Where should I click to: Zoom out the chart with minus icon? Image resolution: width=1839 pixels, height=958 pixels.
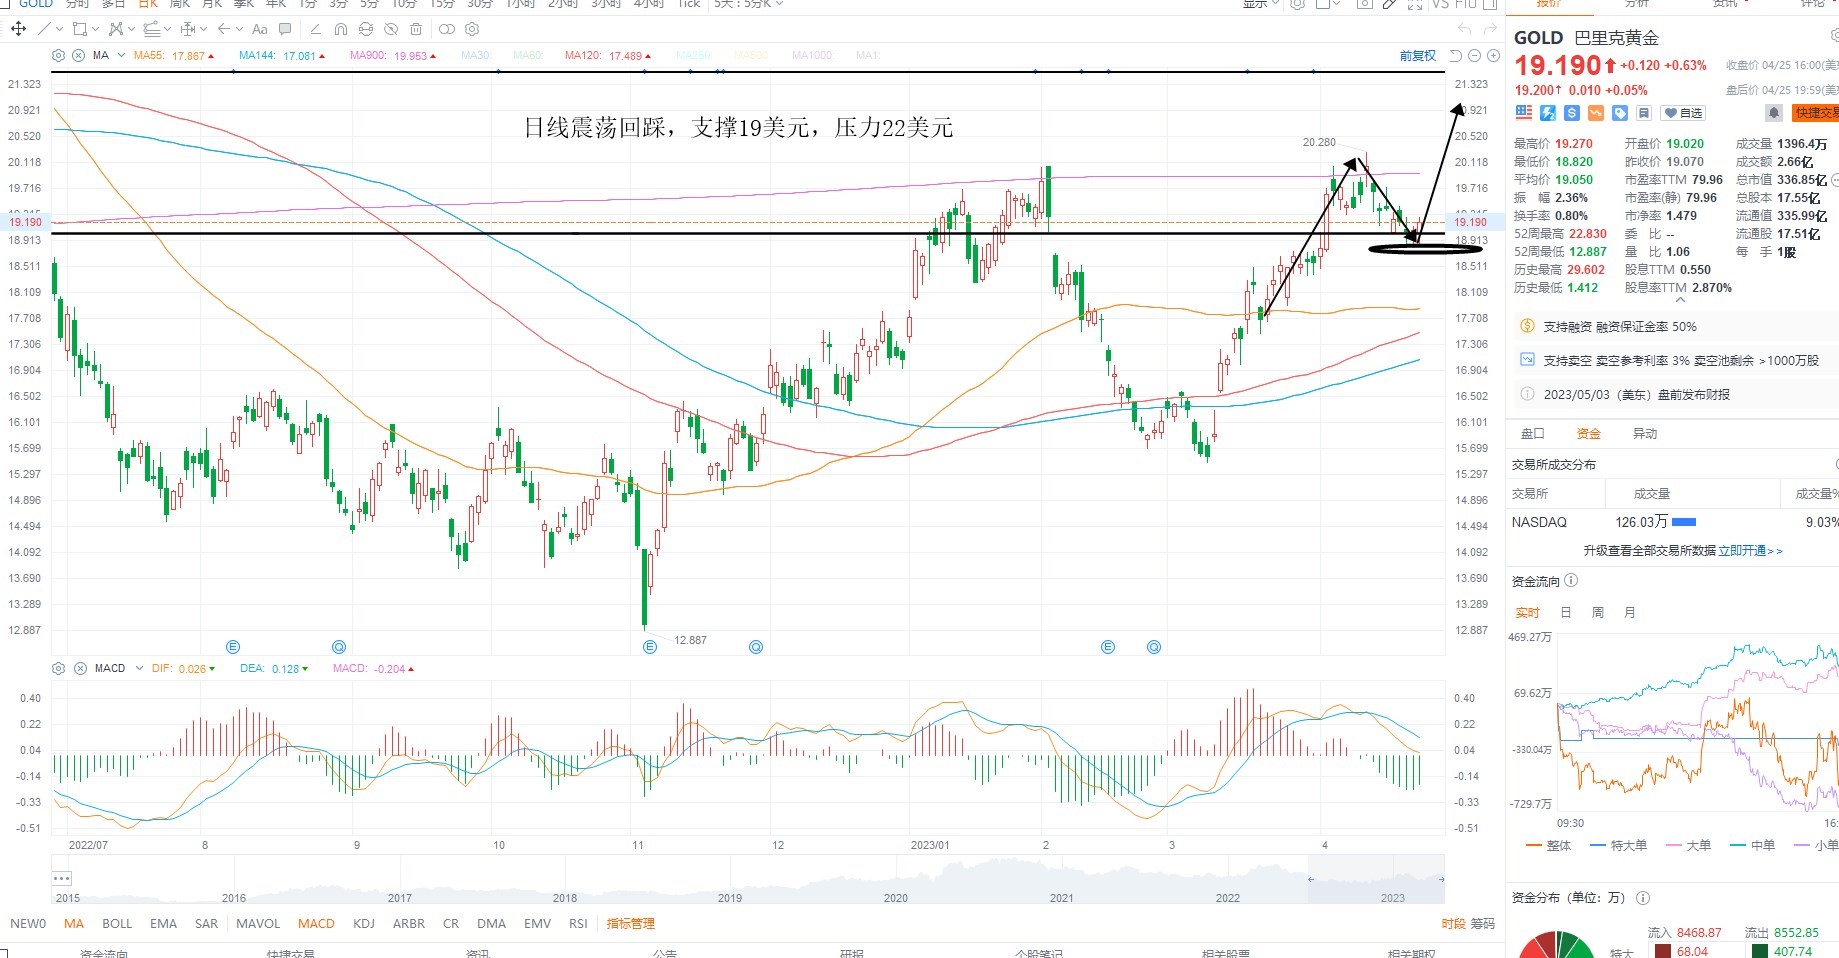[1474, 56]
